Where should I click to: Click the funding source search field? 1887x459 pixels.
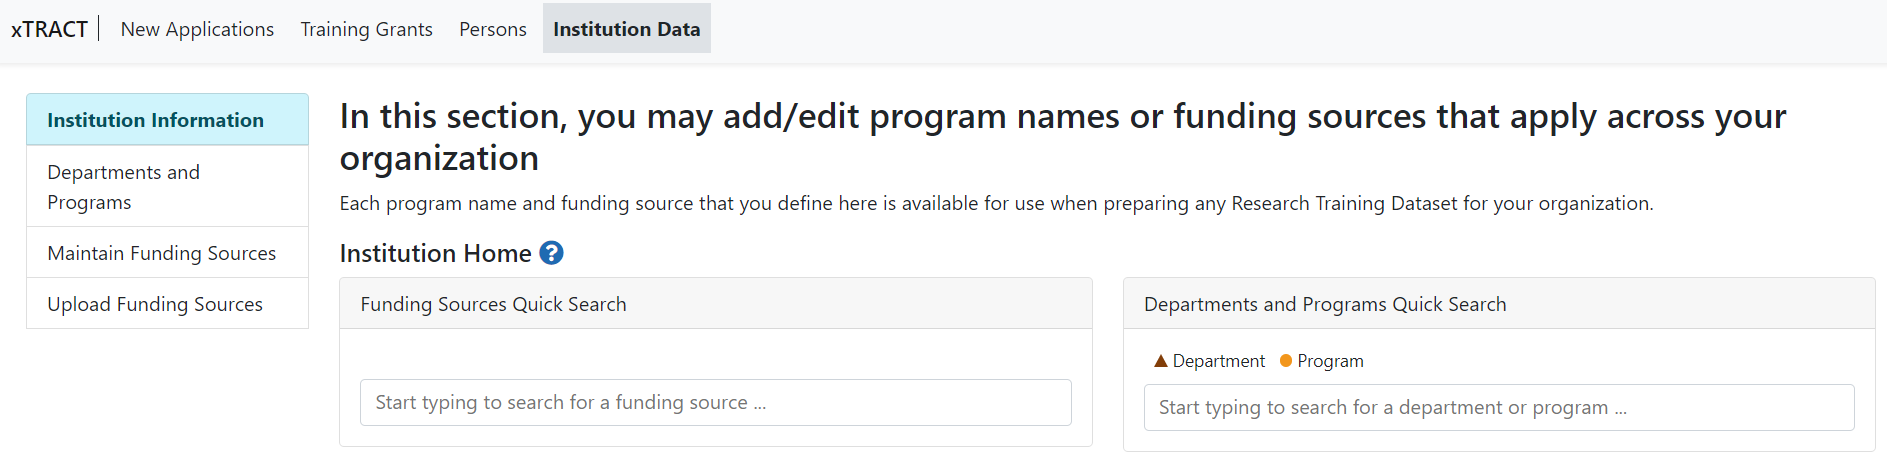715,402
